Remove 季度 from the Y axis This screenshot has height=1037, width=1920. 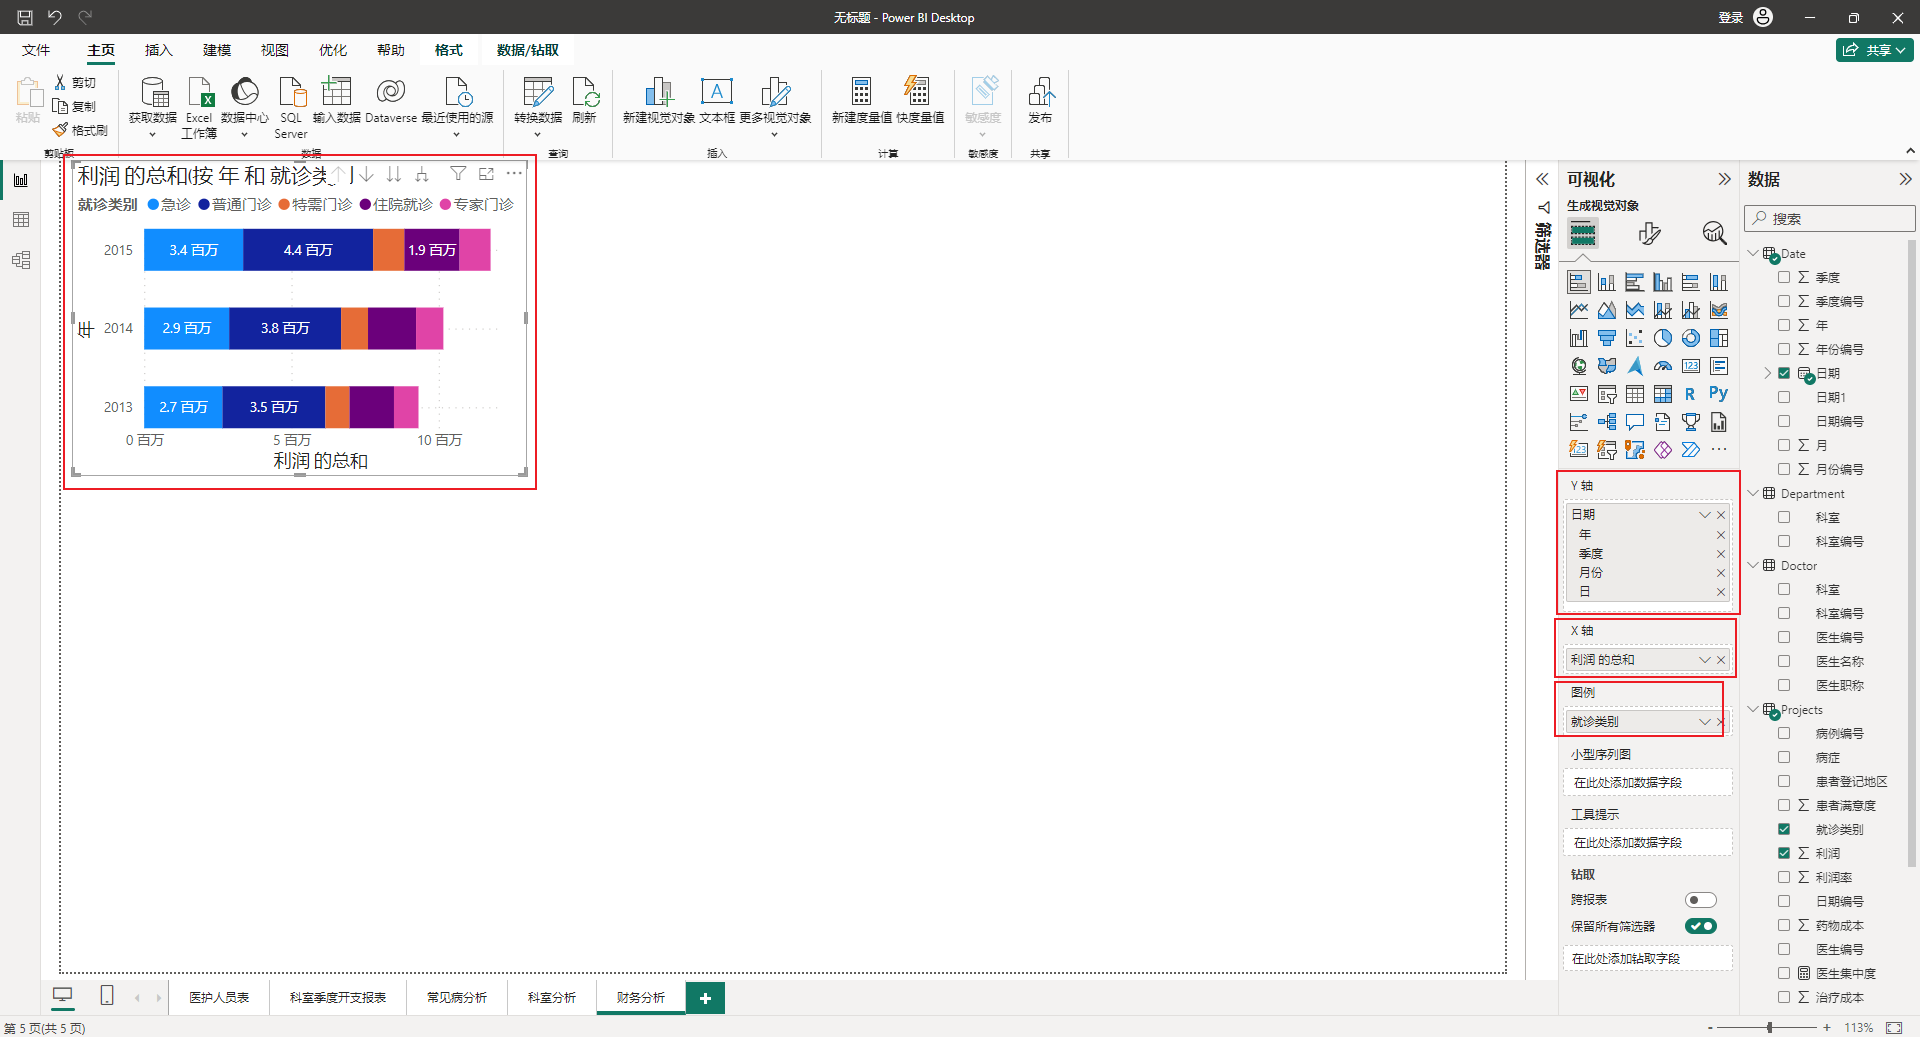pos(1721,554)
